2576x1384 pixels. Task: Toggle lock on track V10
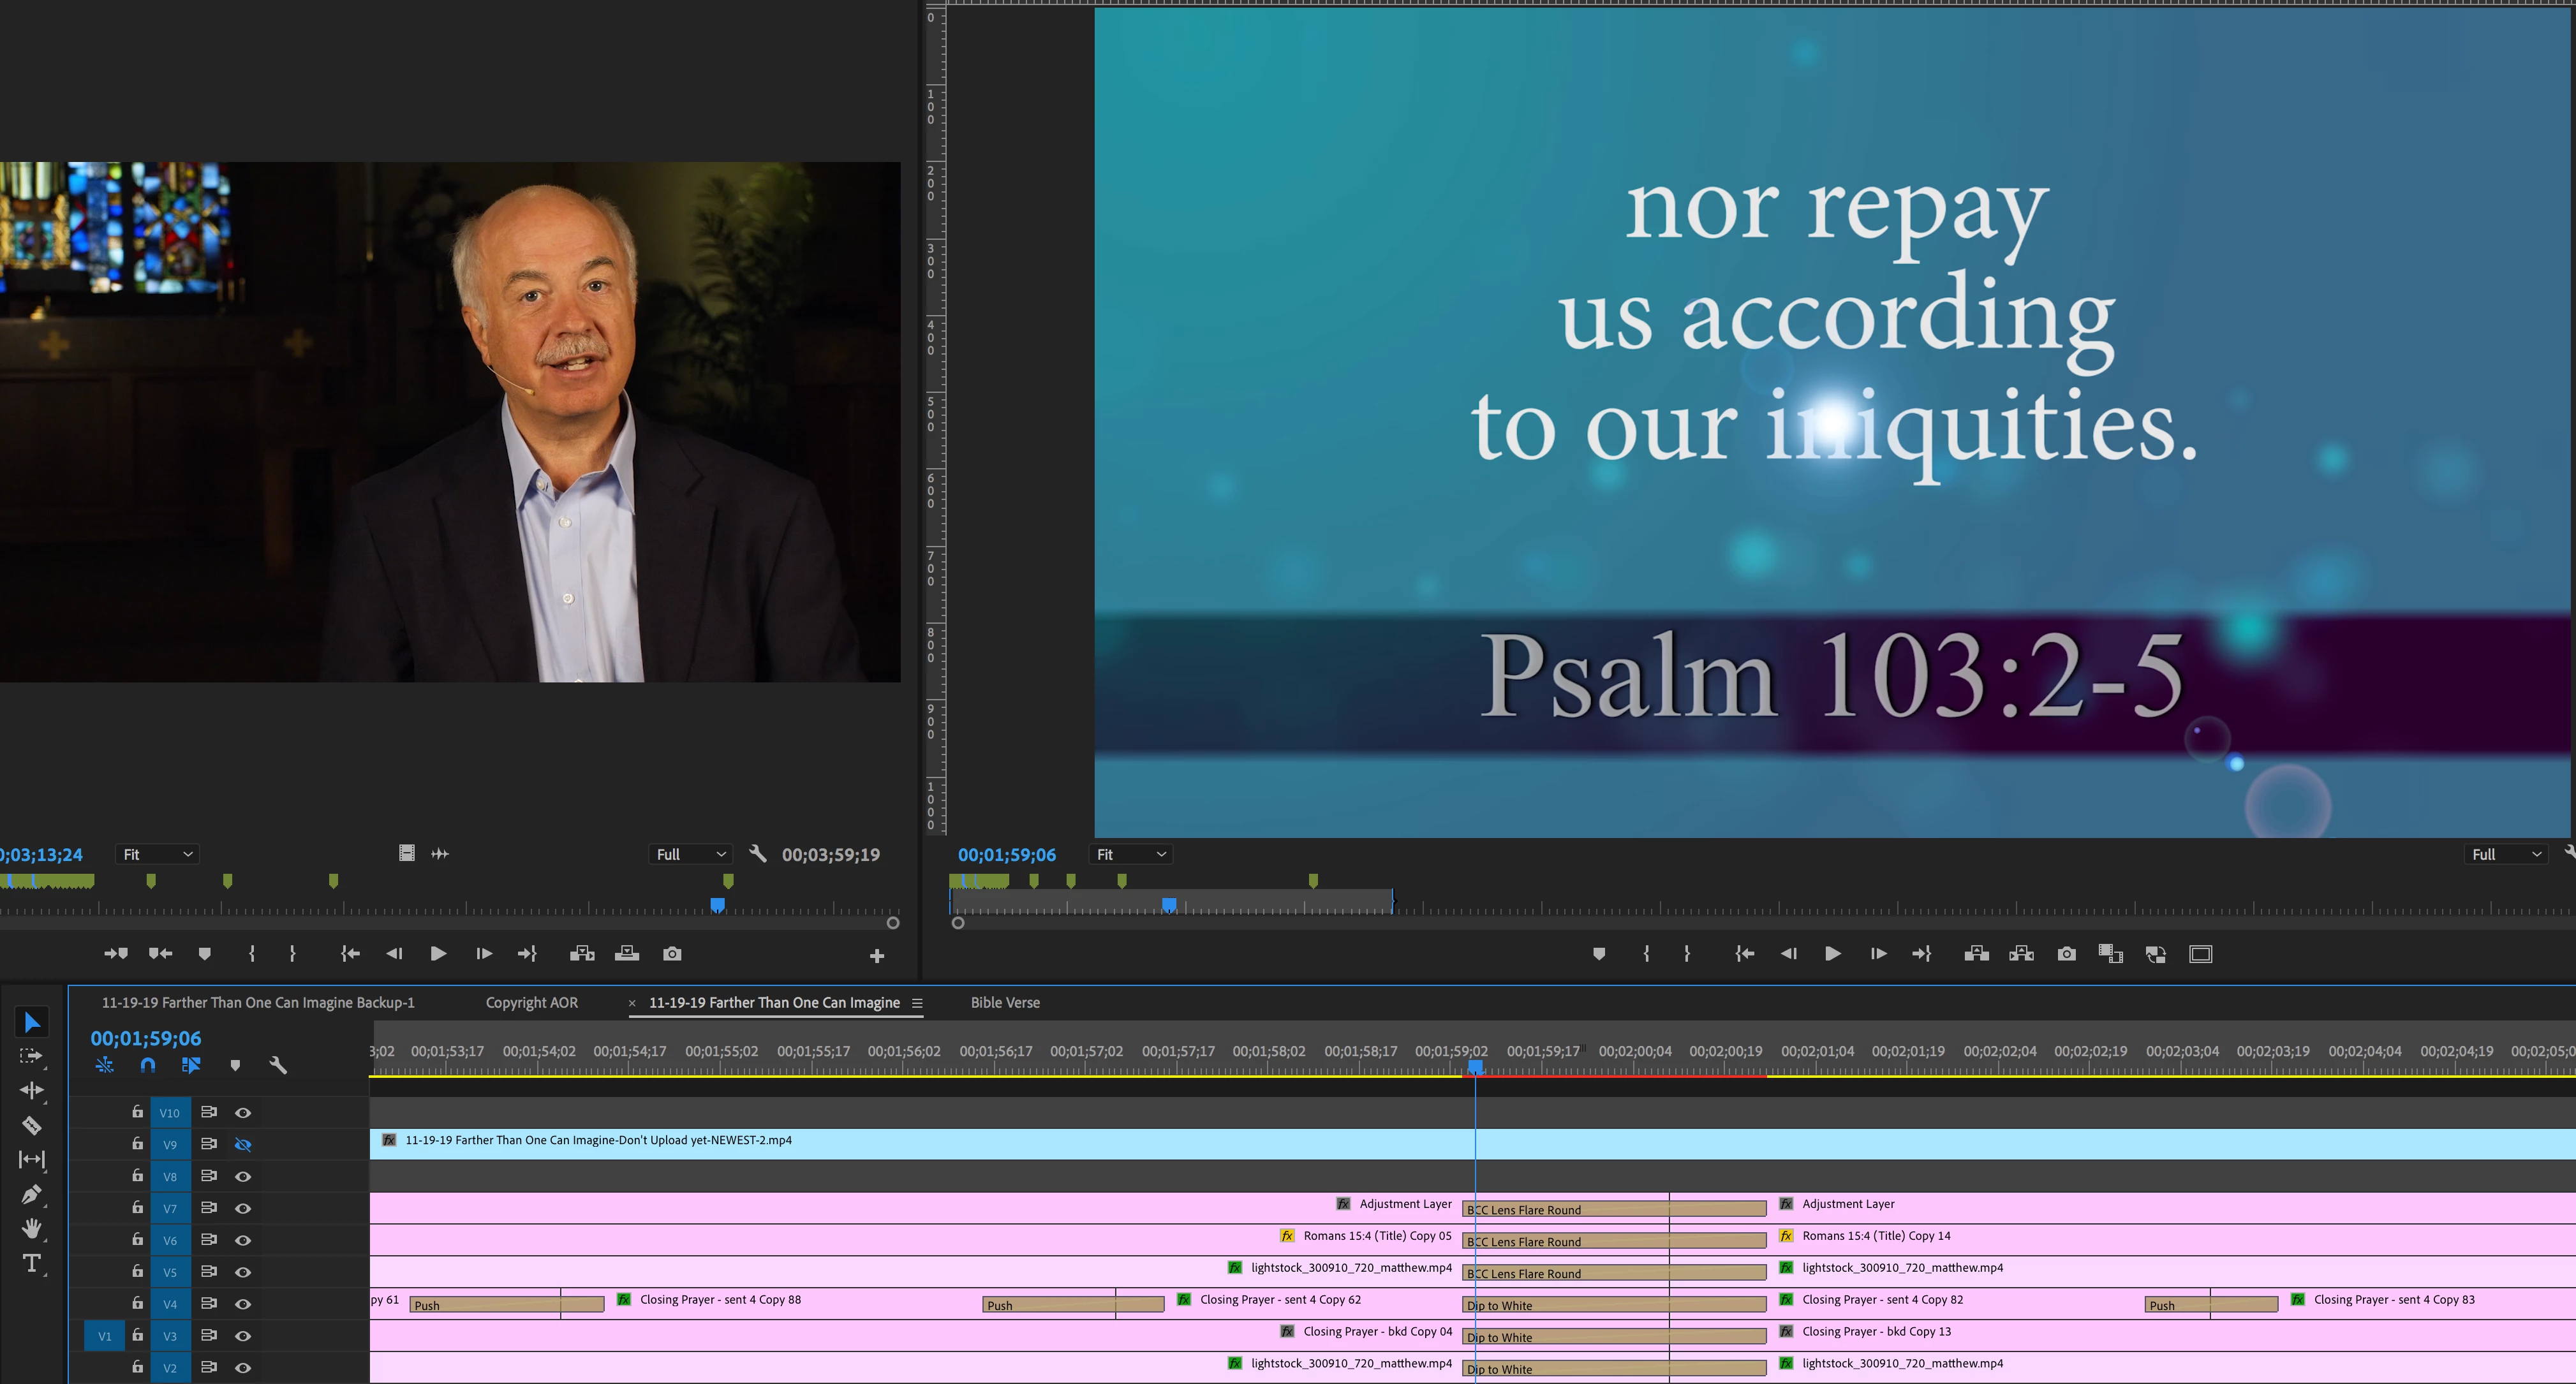click(137, 1112)
